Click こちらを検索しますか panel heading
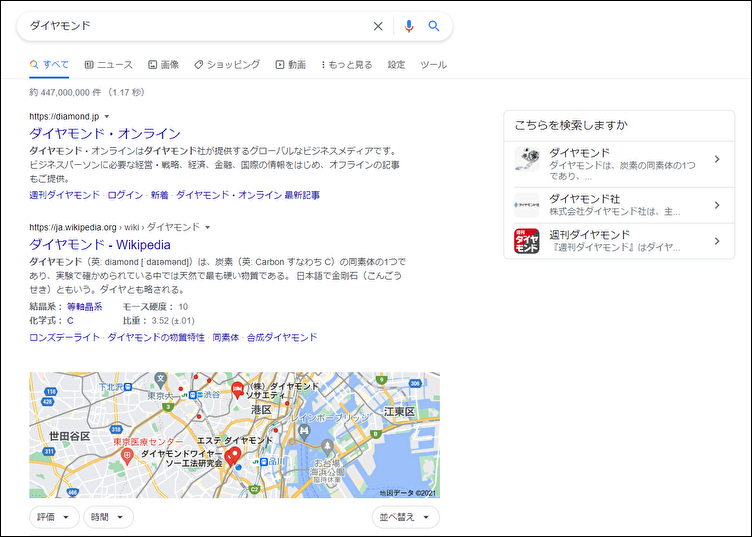Image resolution: width=752 pixels, height=537 pixels. [571, 126]
